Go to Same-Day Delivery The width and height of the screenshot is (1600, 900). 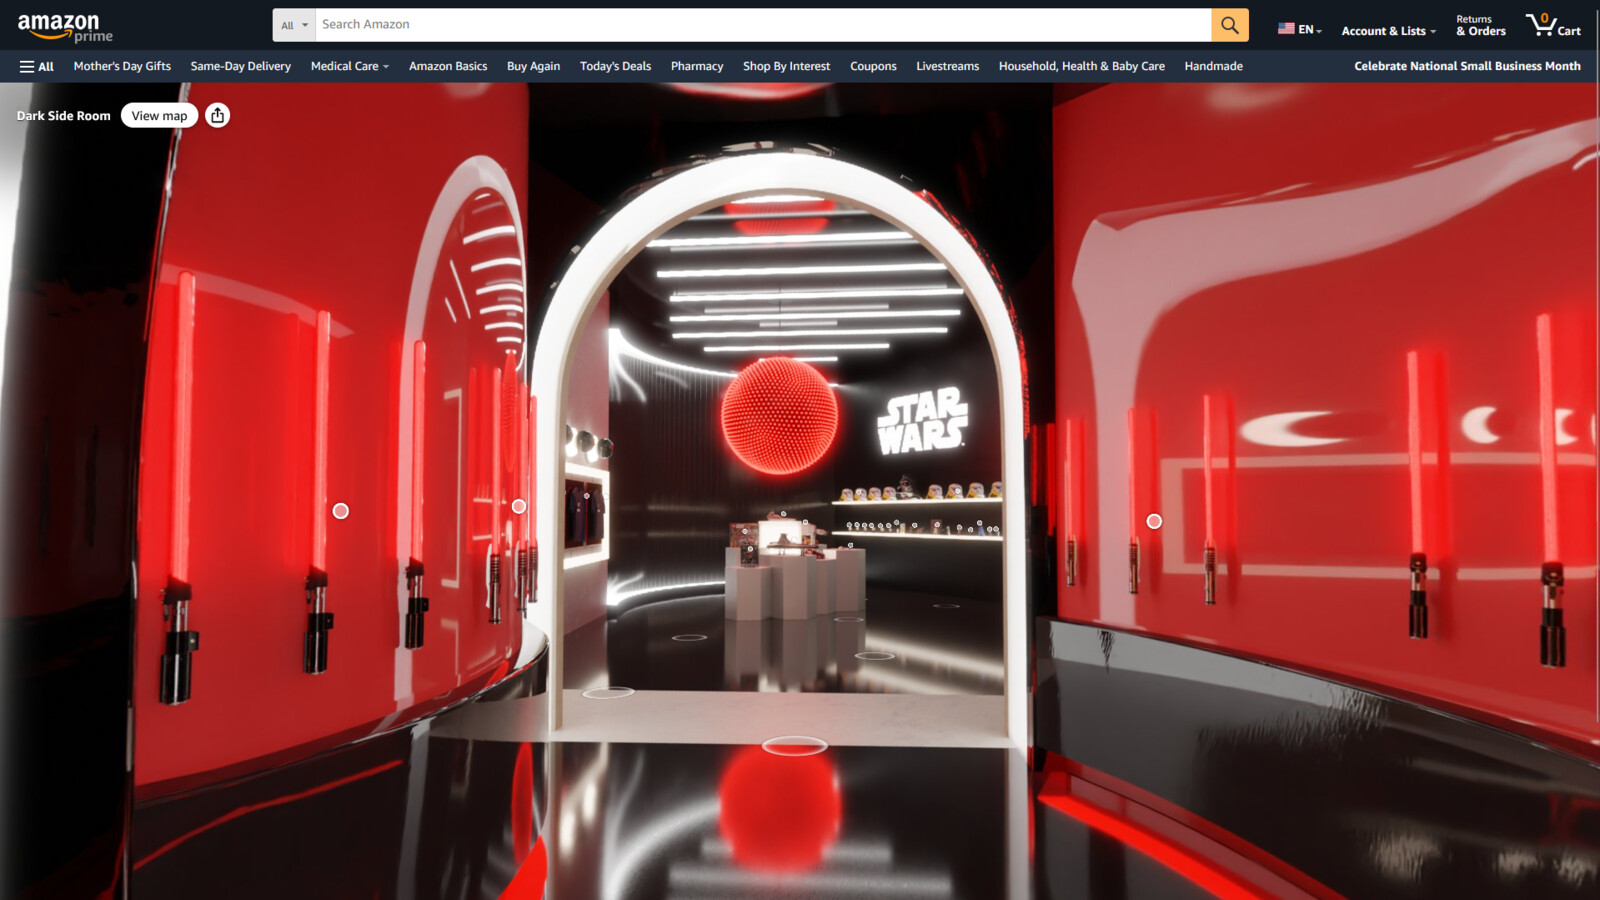(240, 66)
